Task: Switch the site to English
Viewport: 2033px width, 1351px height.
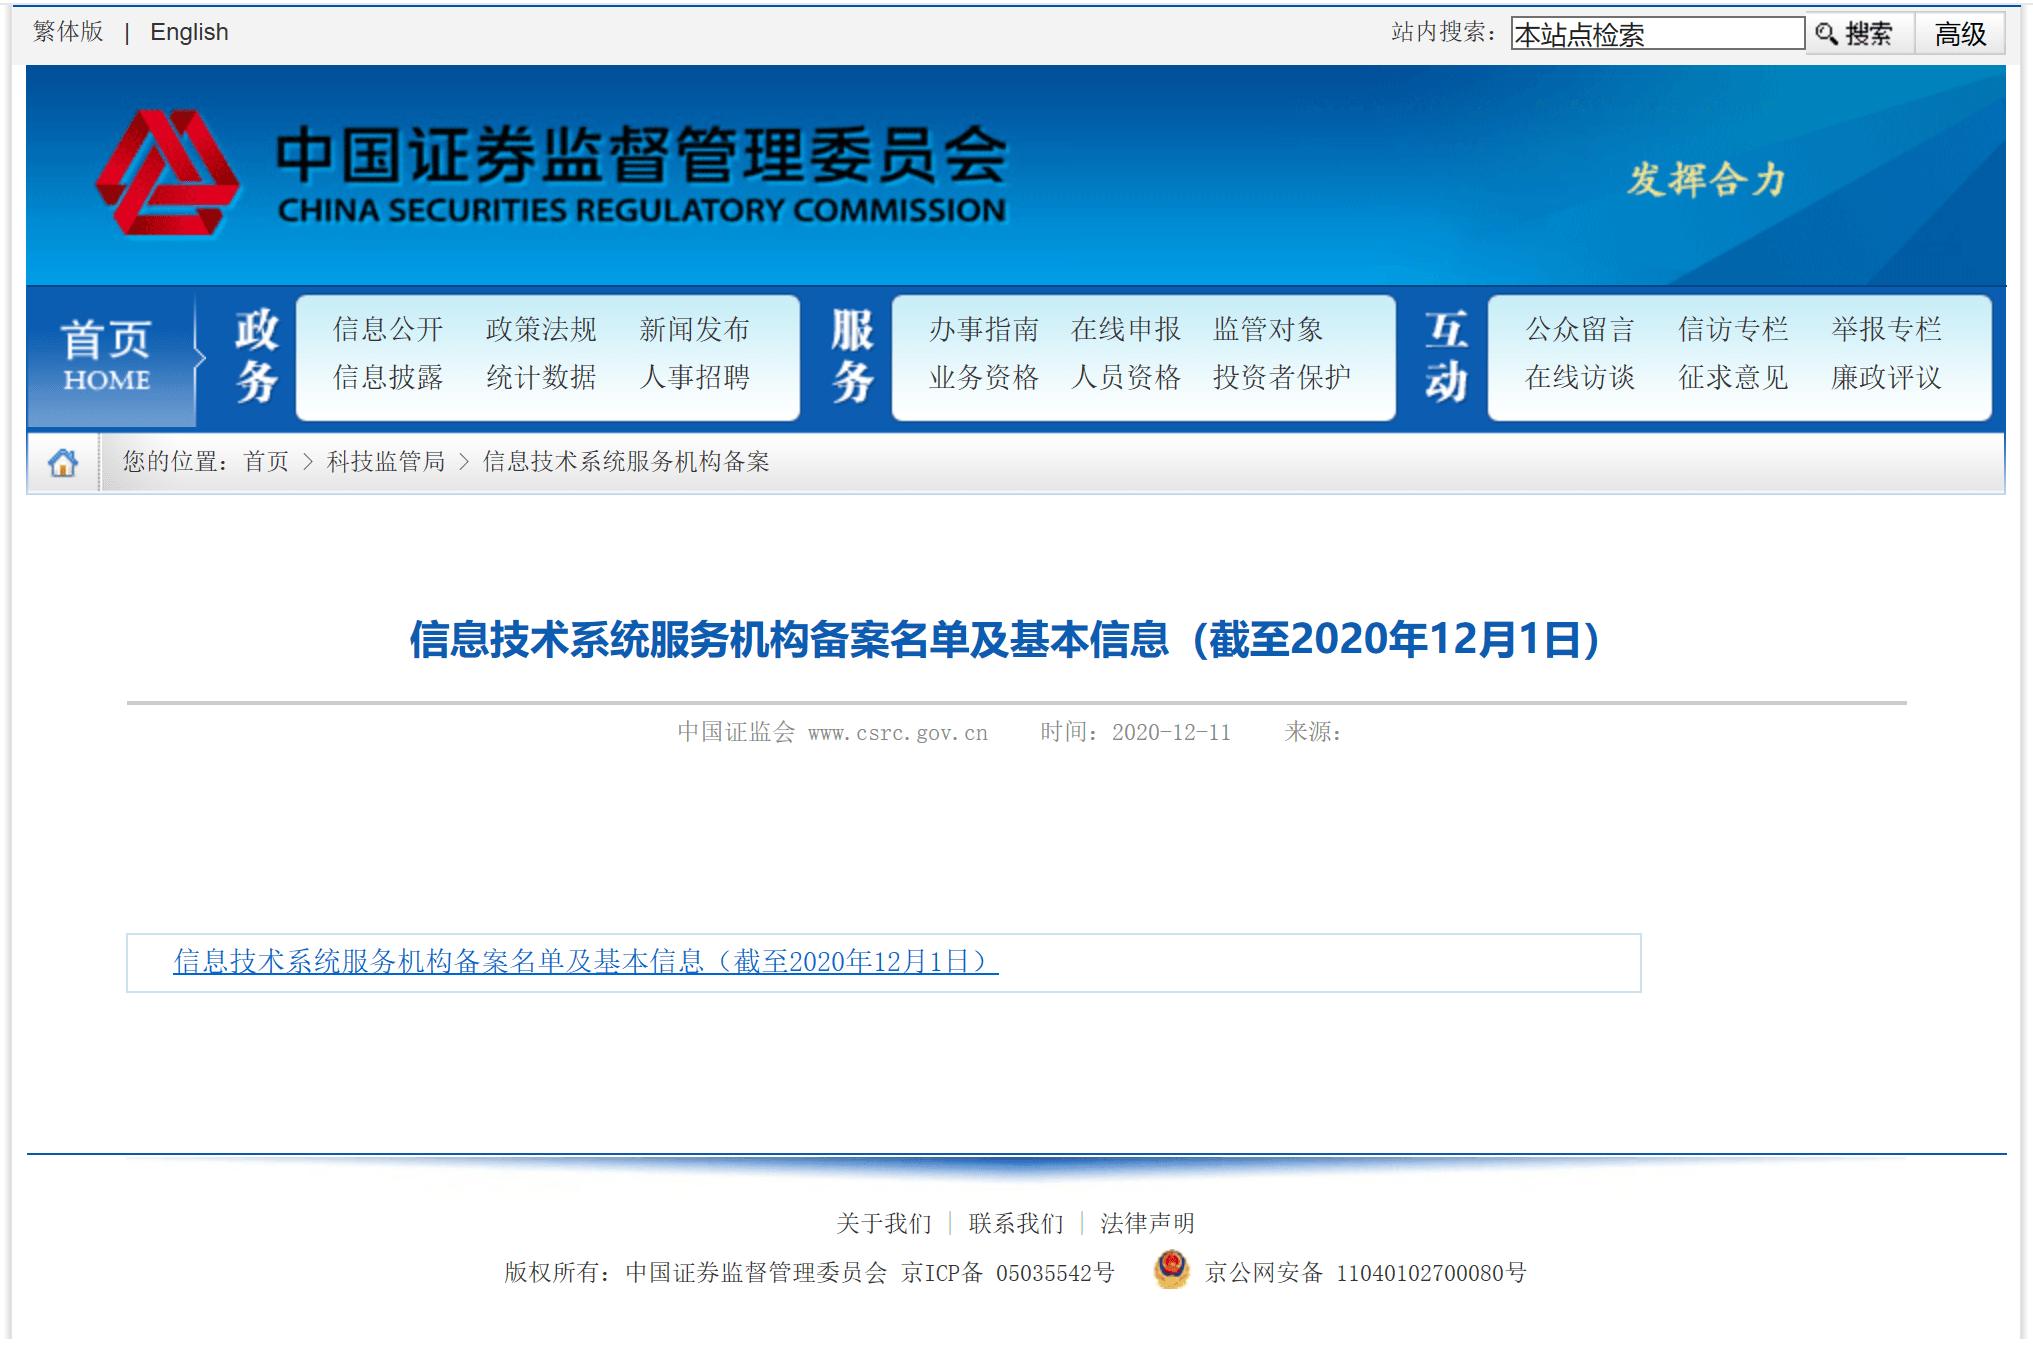Action: pyautogui.click(x=189, y=32)
